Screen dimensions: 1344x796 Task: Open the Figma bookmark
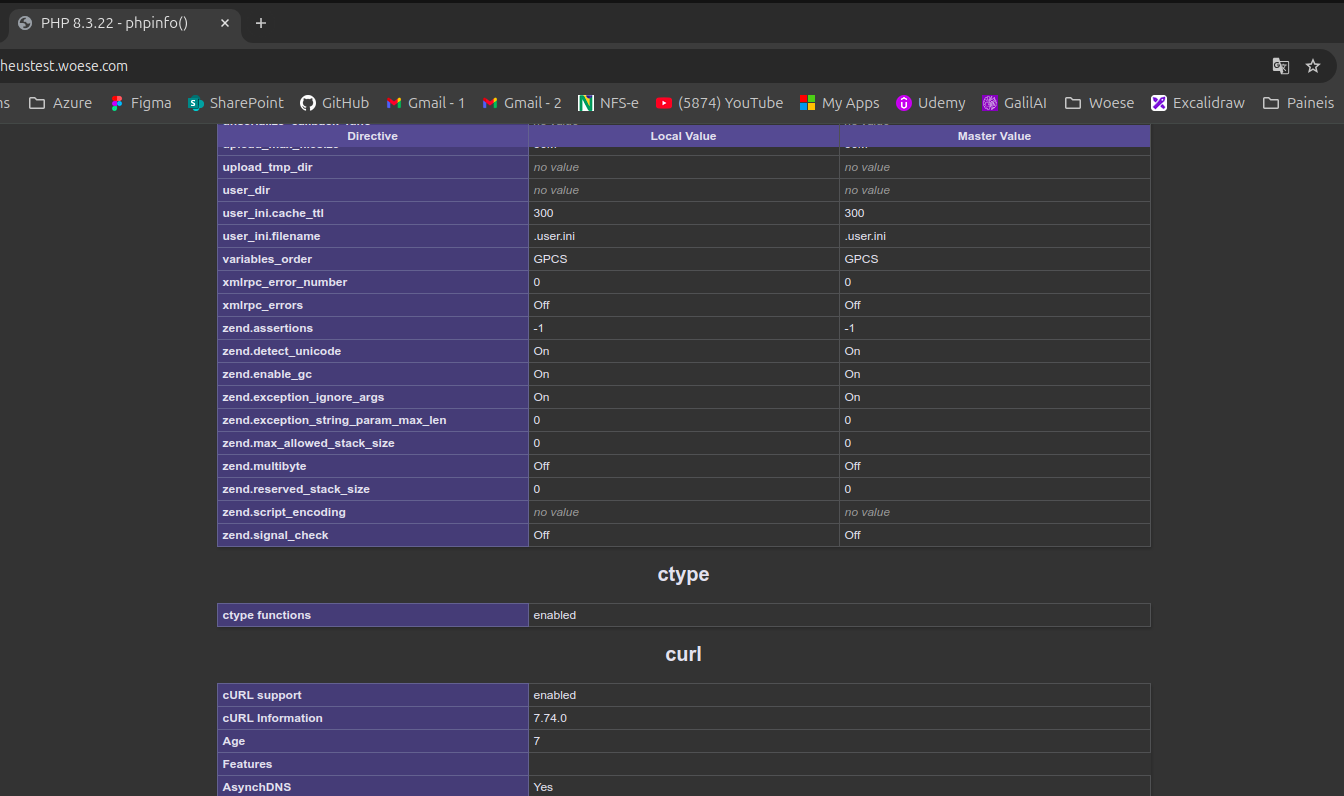141,103
